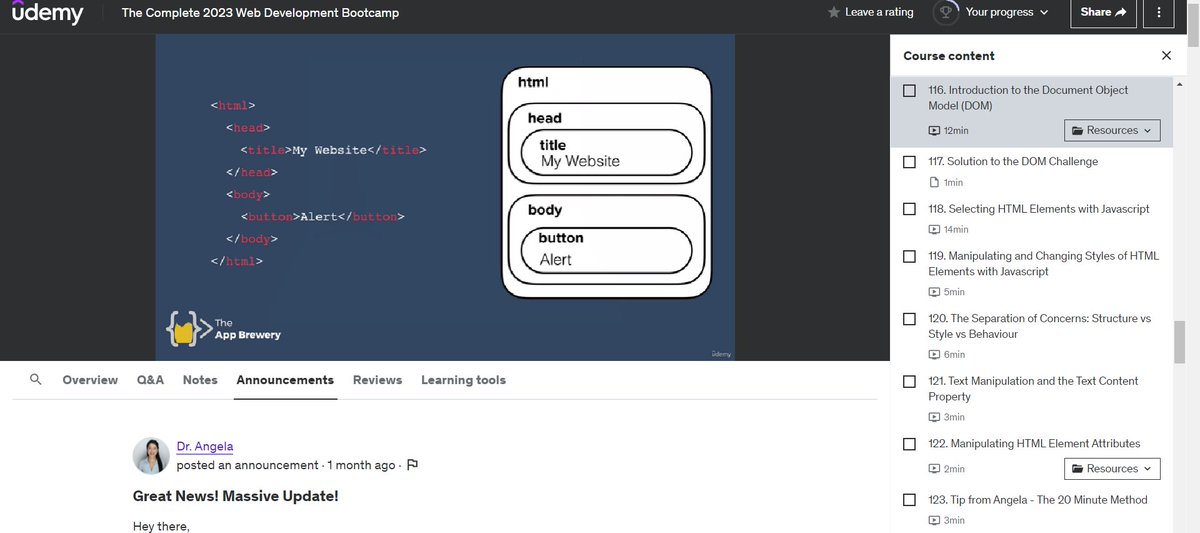This screenshot has height=533, width=1200.
Task: Switch to the Q&A tab
Action: [150, 380]
